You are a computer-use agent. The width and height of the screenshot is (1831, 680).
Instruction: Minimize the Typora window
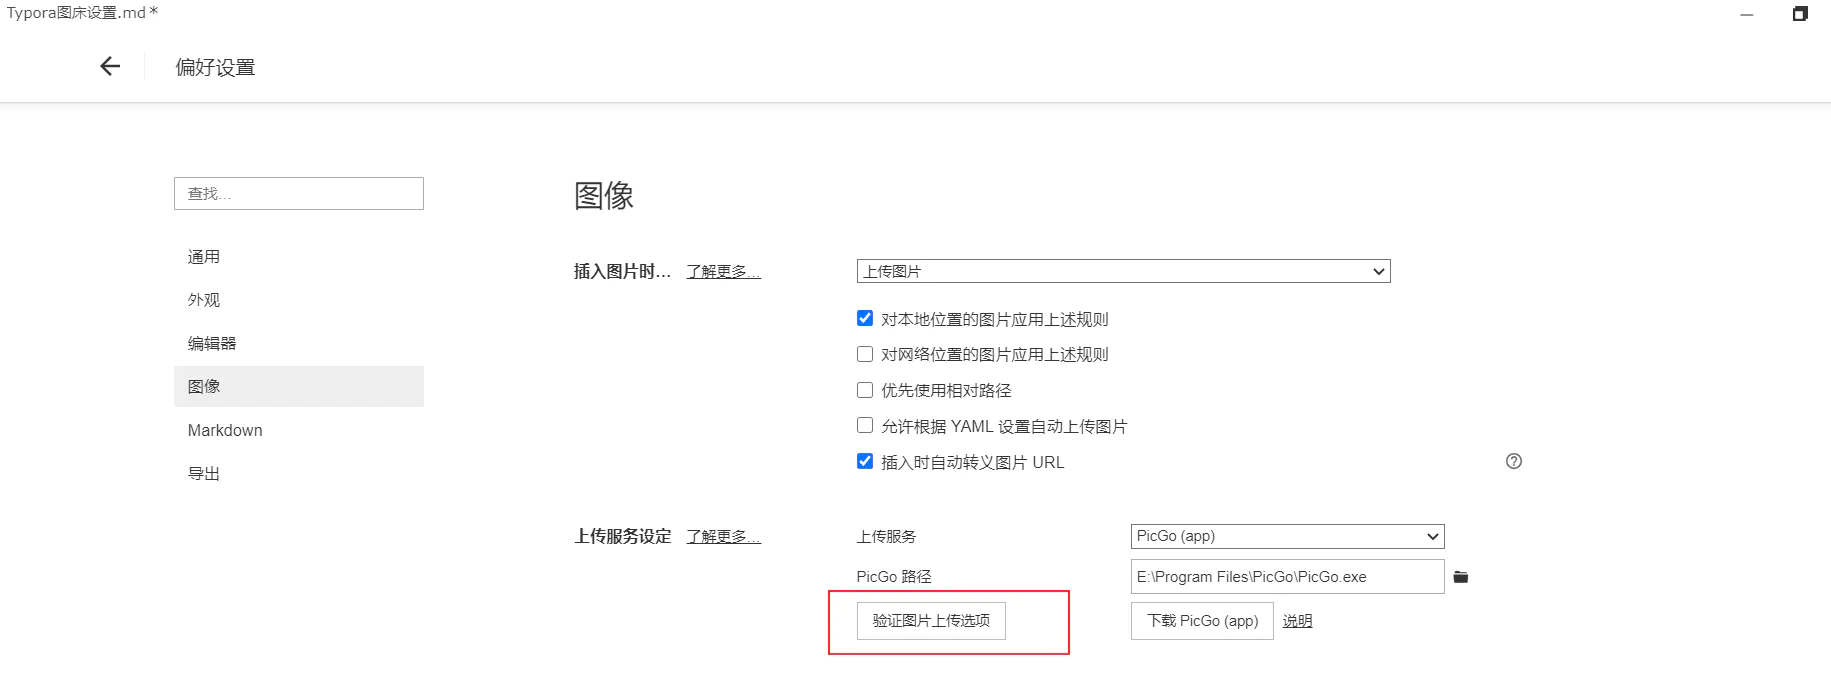[1747, 15]
